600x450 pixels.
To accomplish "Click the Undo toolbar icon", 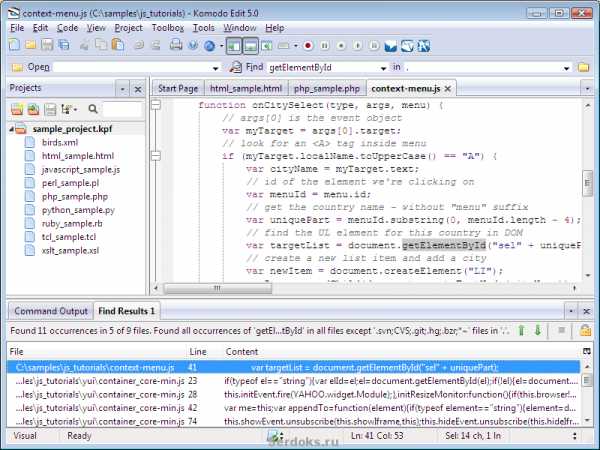I will (x=139, y=46).
